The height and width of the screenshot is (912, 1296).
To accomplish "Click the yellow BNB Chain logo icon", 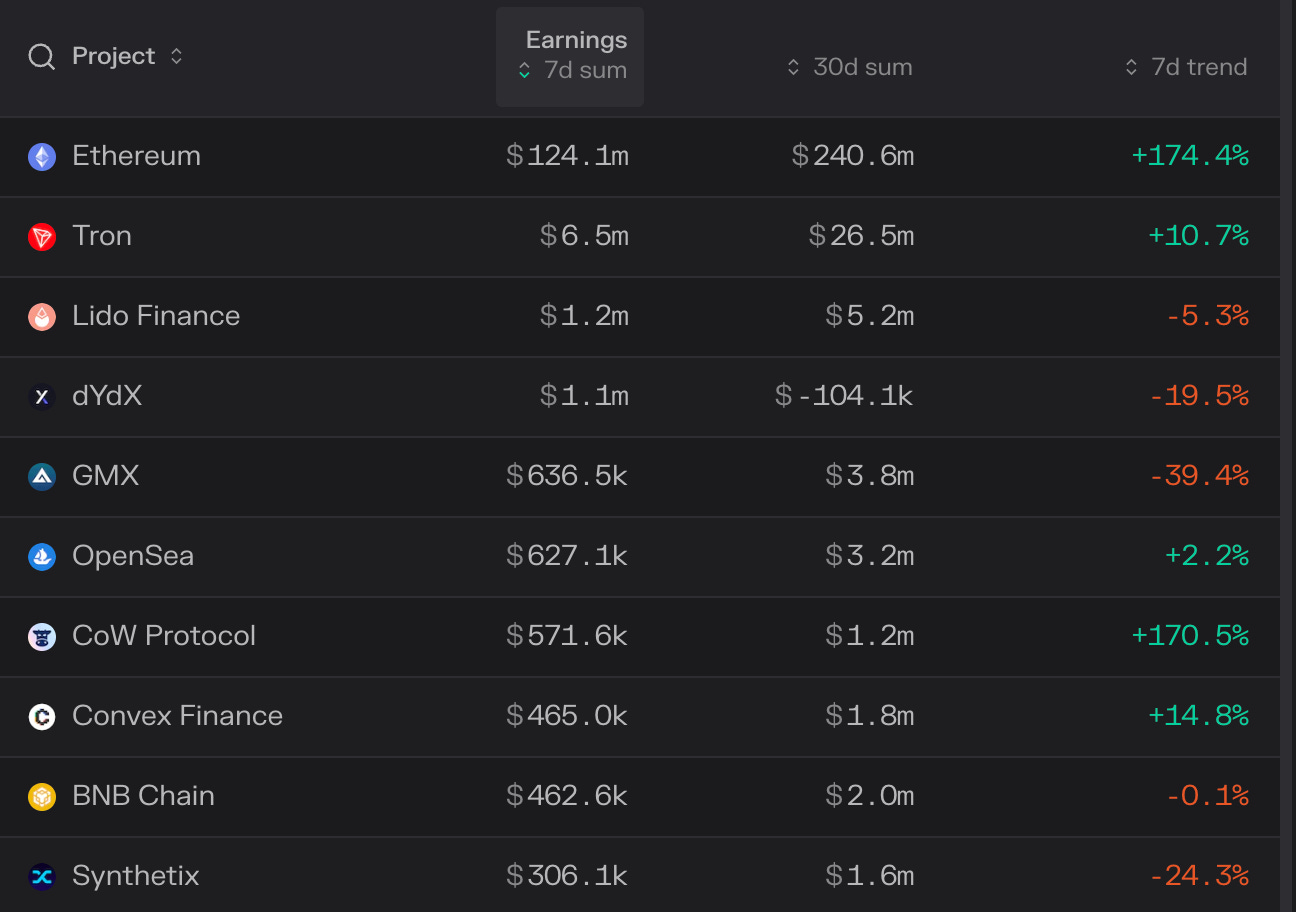I will pyautogui.click(x=41, y=797).
